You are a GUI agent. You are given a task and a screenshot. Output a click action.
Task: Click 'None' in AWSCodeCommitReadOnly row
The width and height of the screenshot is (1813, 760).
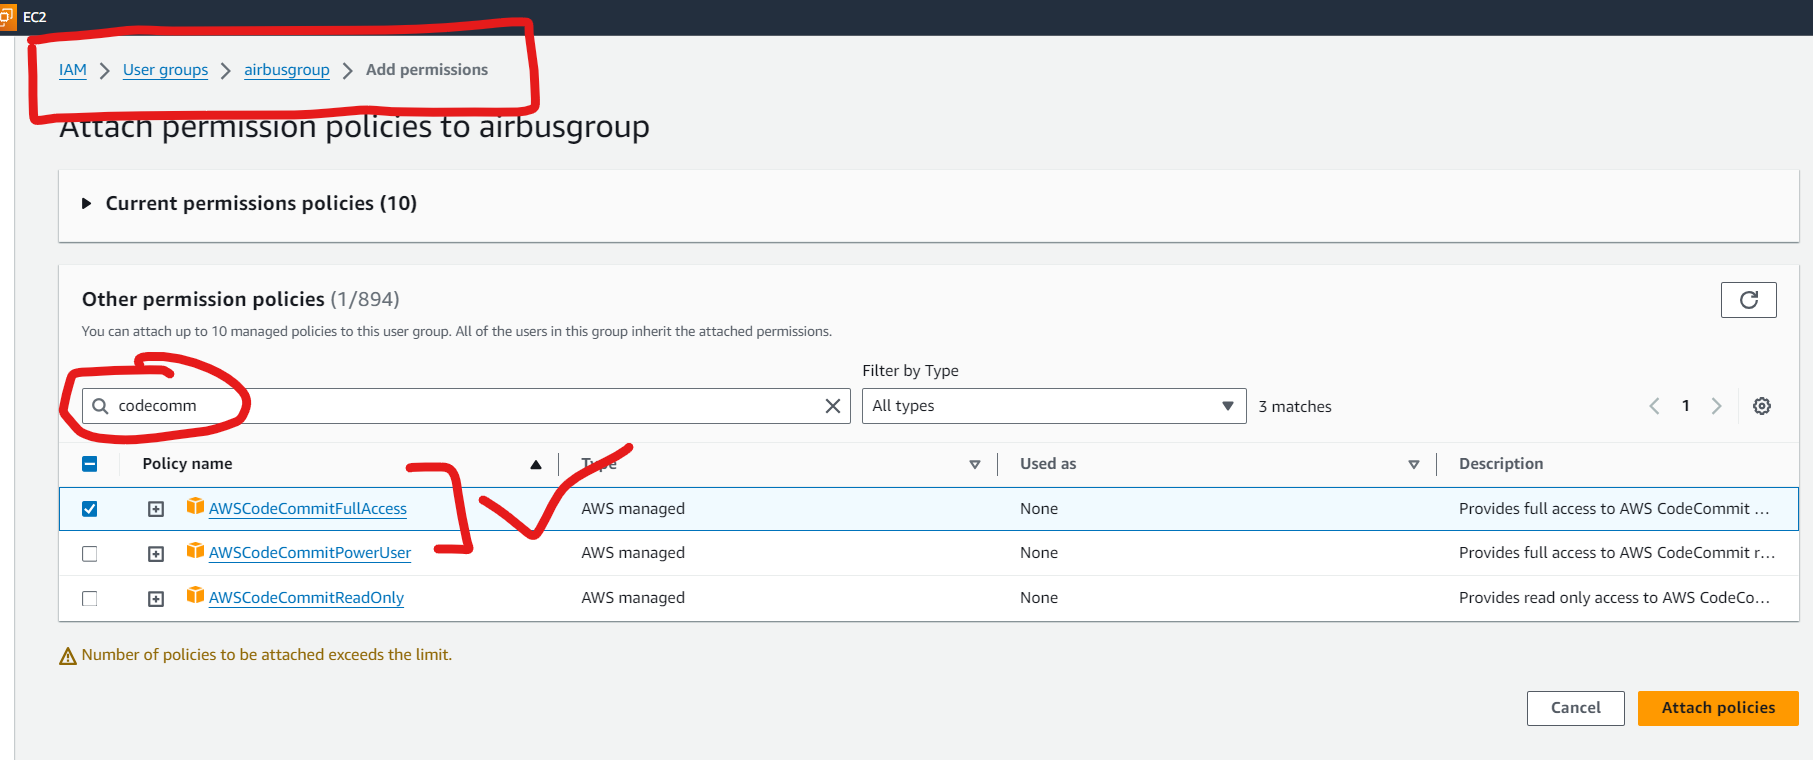click(x=1039, y=598)
